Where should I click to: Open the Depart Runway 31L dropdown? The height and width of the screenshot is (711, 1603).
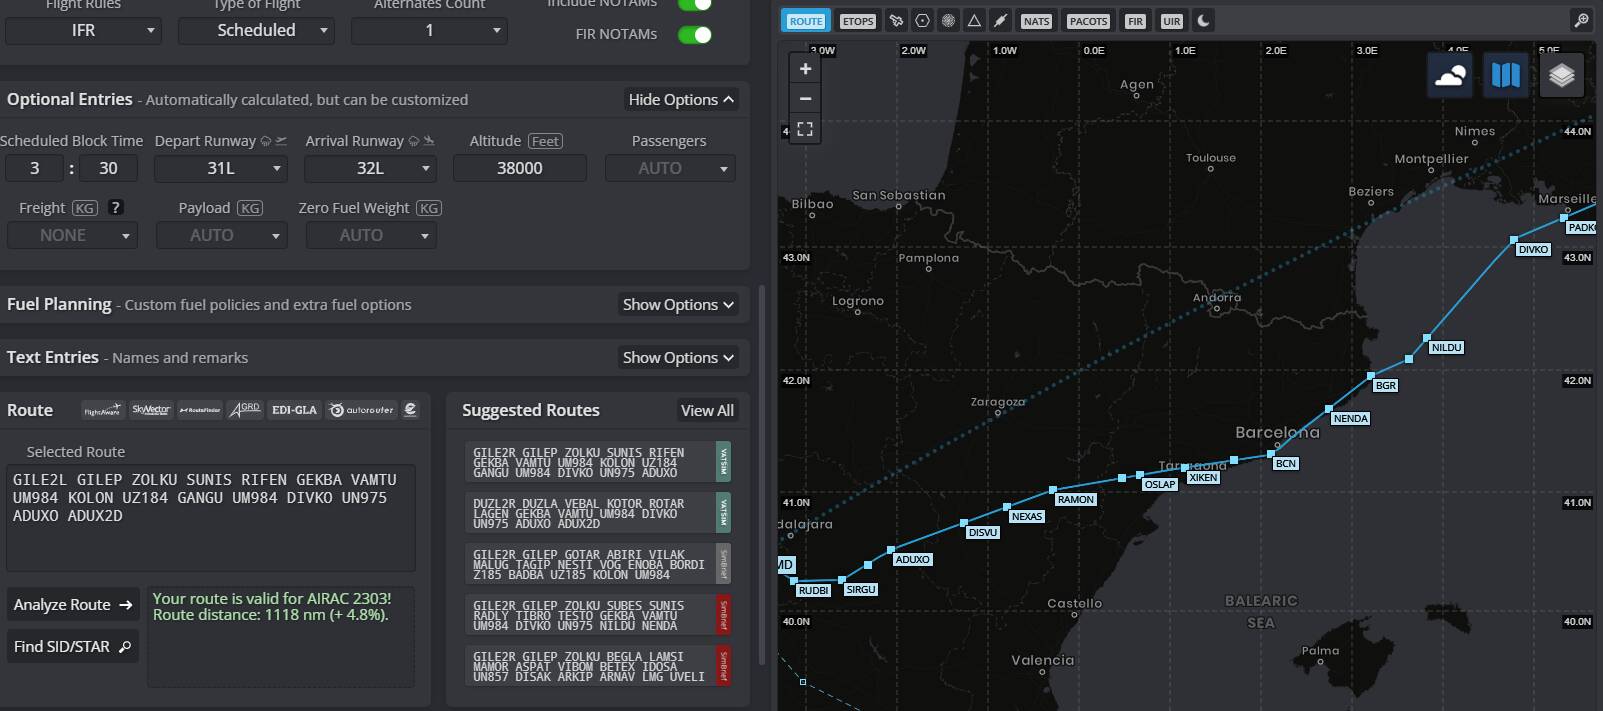(x=221, y=168)
